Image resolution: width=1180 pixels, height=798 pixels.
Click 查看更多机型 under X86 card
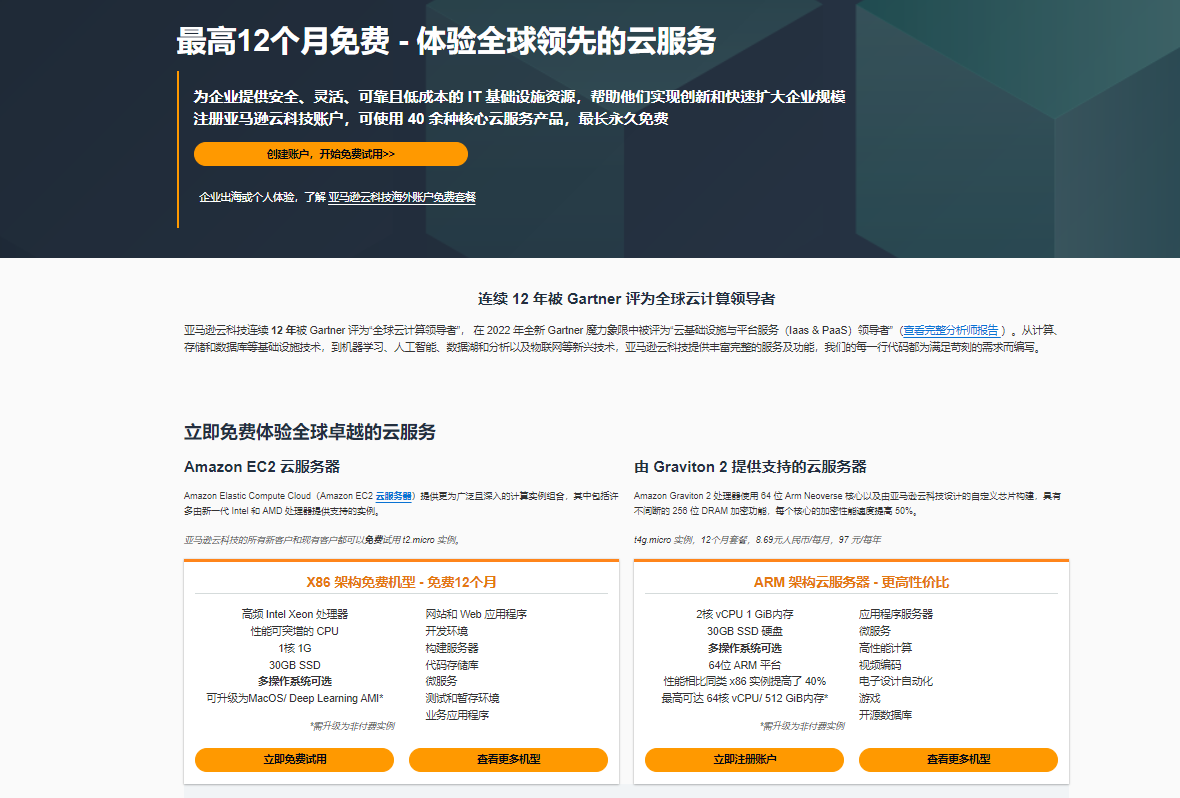pos(508,760)
